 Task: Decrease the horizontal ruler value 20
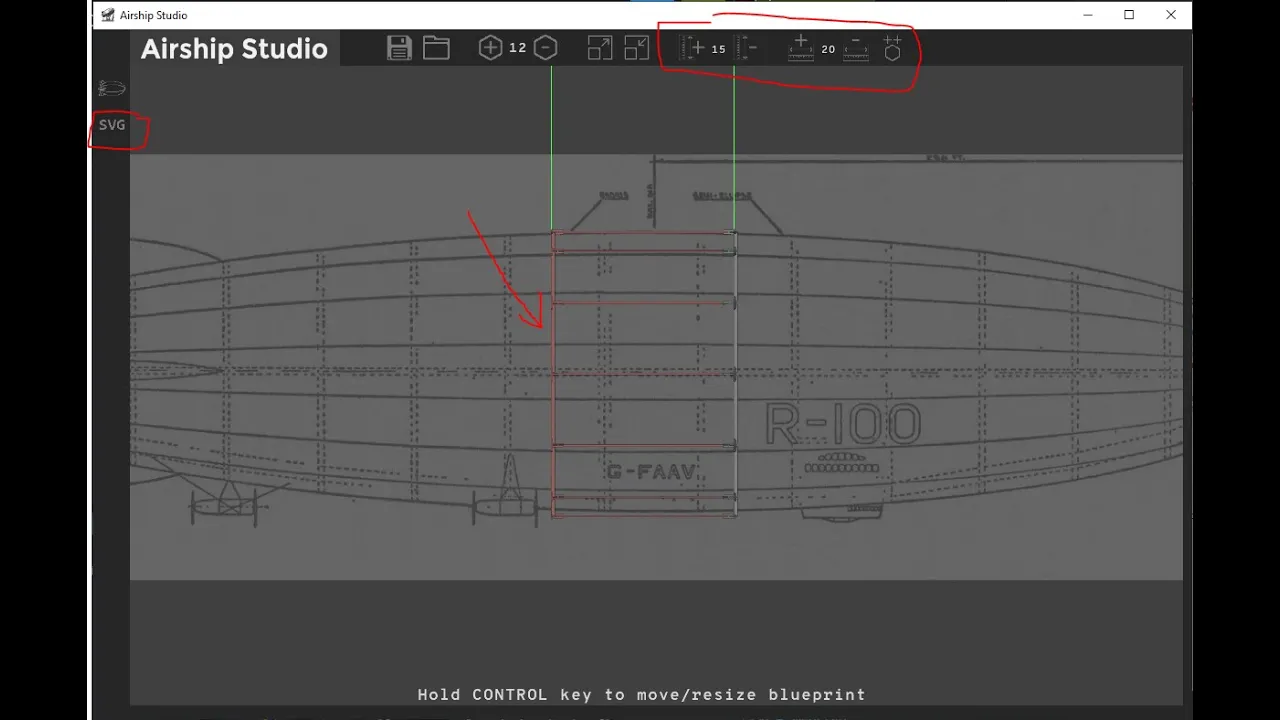855,48
